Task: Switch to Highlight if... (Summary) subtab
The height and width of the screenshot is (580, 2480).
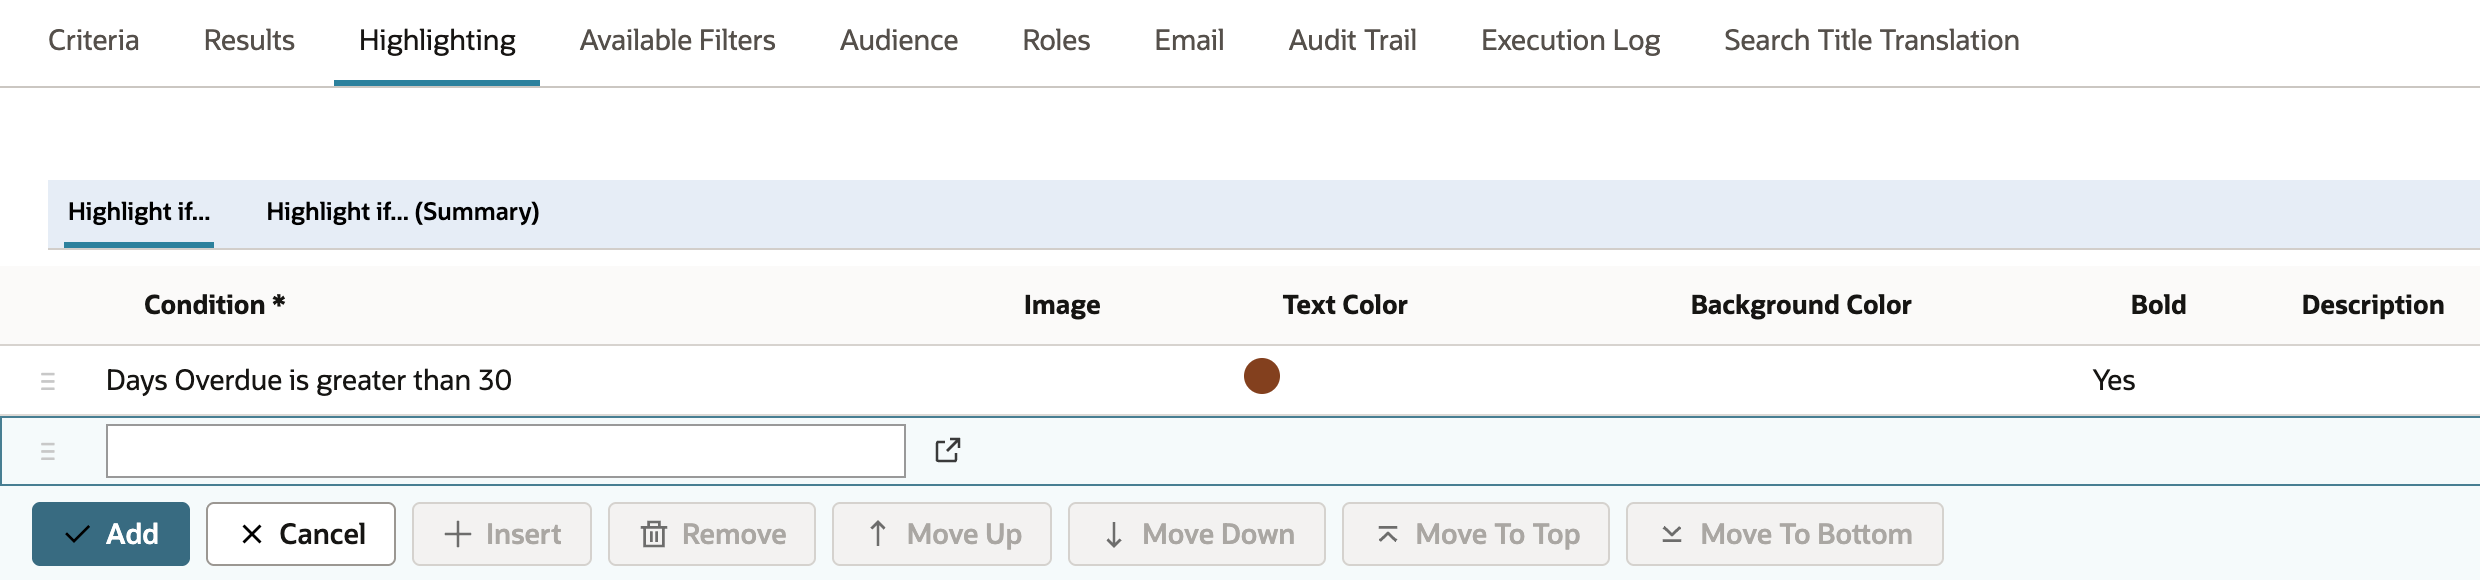Action: [402, 212]
